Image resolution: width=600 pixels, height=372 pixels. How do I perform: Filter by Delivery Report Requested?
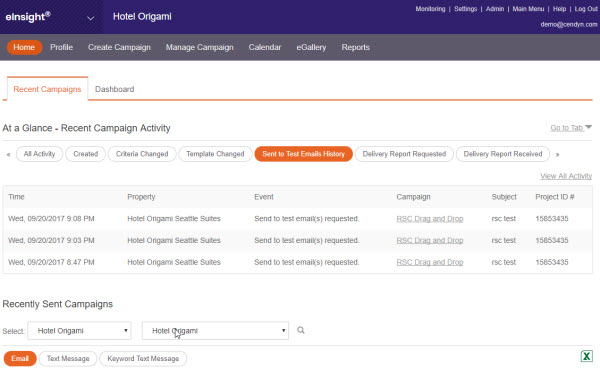pyautogui.click(x=404, y=154)
